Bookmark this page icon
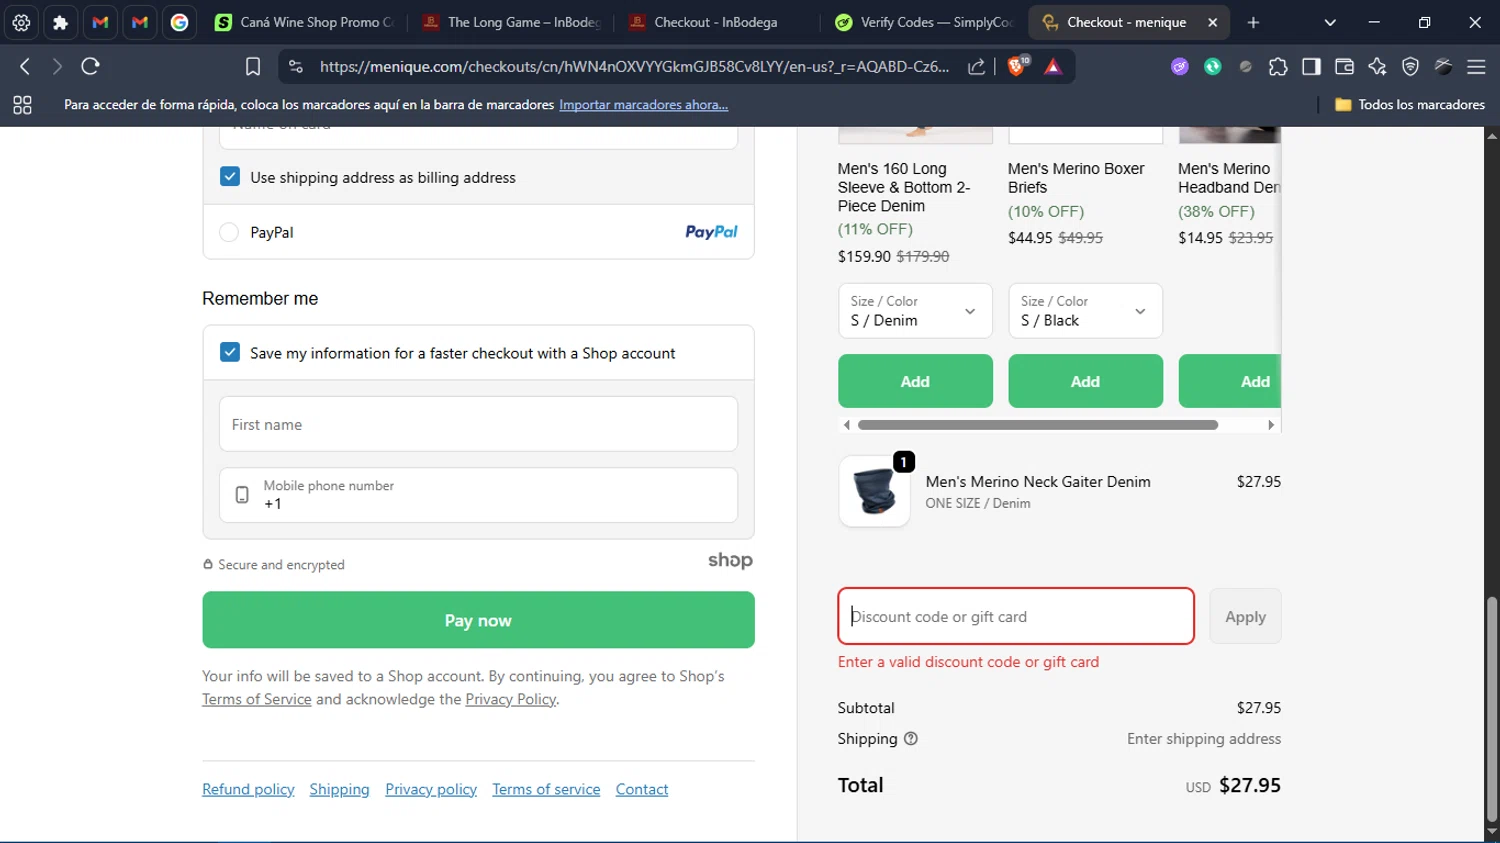 click(253, 66)
